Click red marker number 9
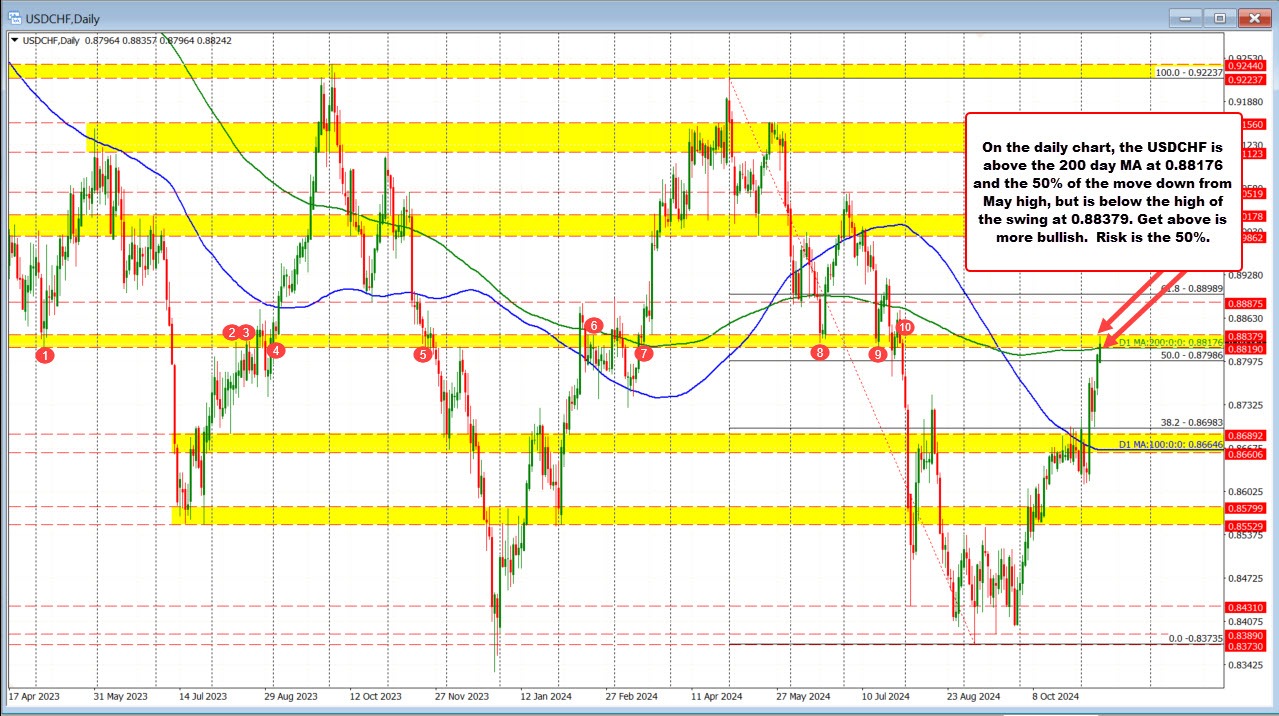Screen dimensions: 1279x716 (x=878, y=353)
